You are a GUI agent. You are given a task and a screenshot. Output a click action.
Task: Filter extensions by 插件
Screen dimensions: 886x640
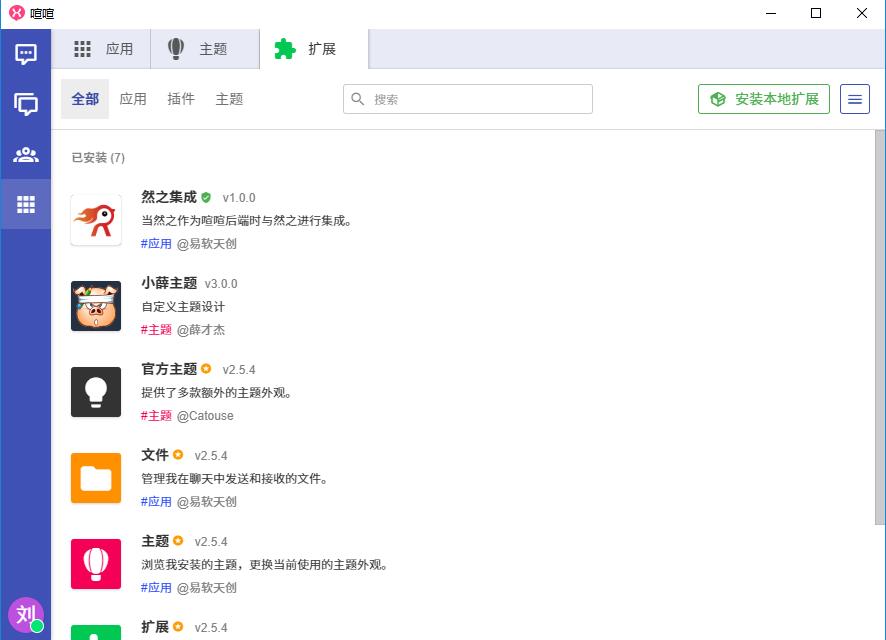point(181,99)
